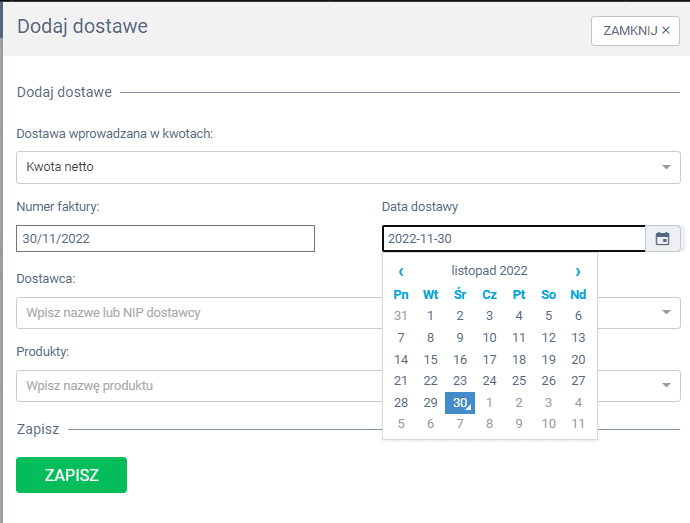Click the calendar icon beside delivery date
The width and height of the screenshot is (690, 523).
point(662,239)
